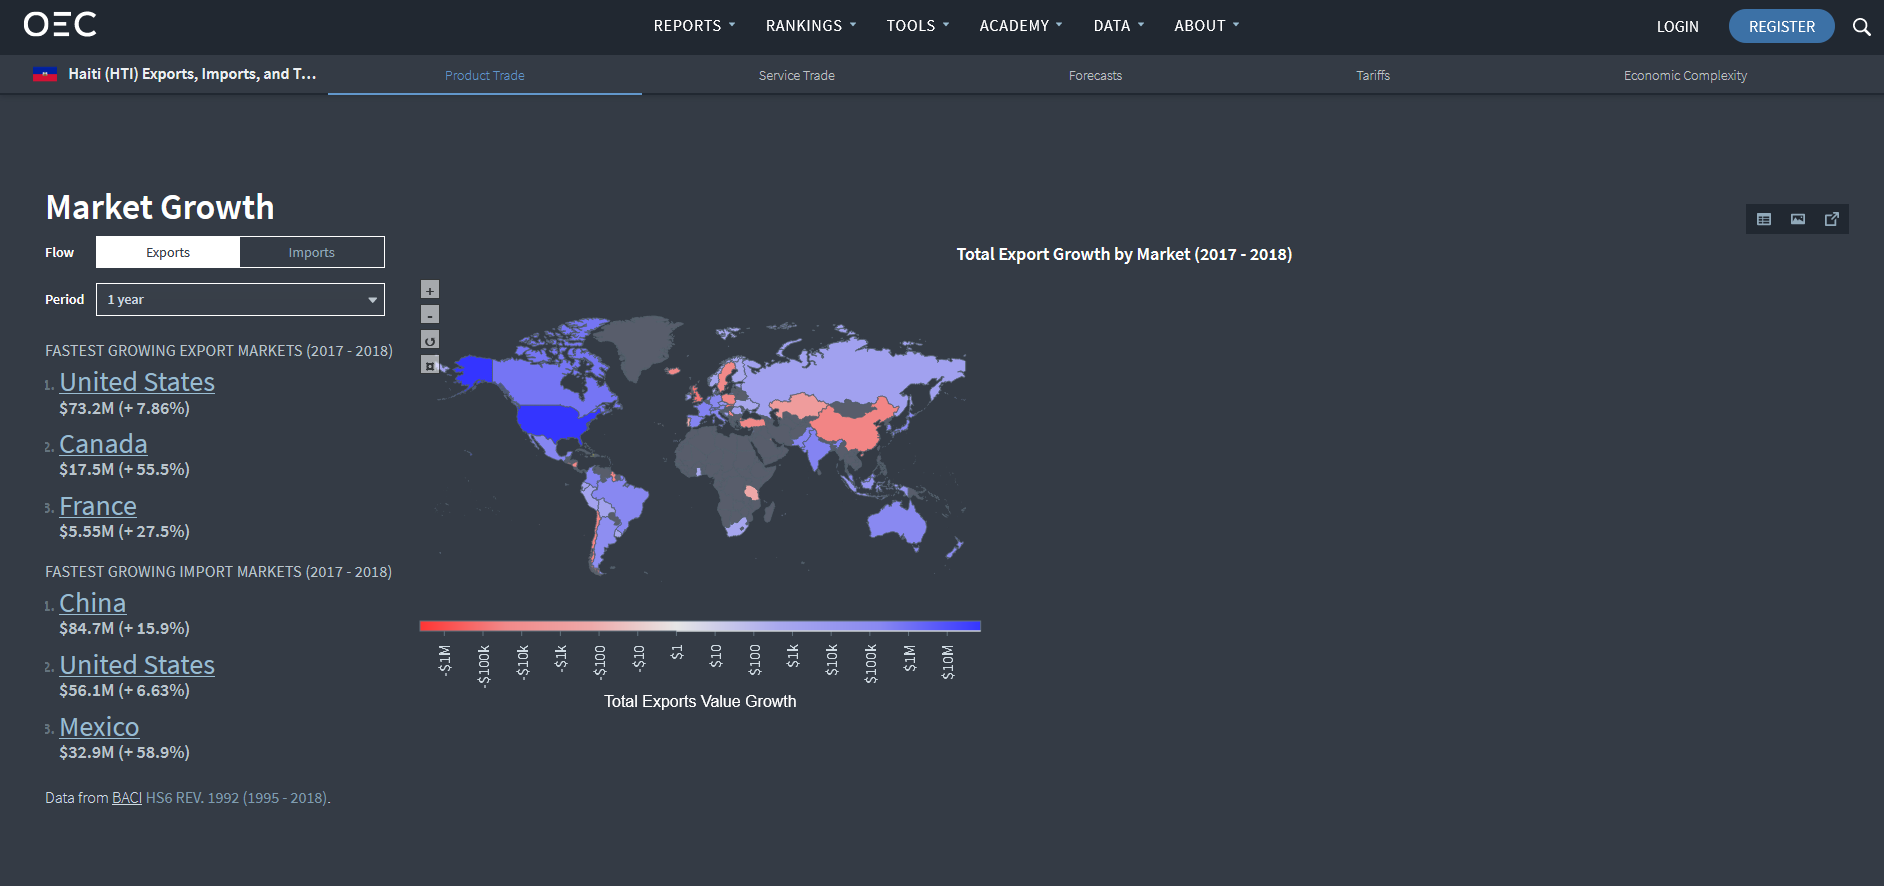Click the search magnifier icon
Screen dimensions: 1884x886
pyautogui.click(x=1861, y=27)
